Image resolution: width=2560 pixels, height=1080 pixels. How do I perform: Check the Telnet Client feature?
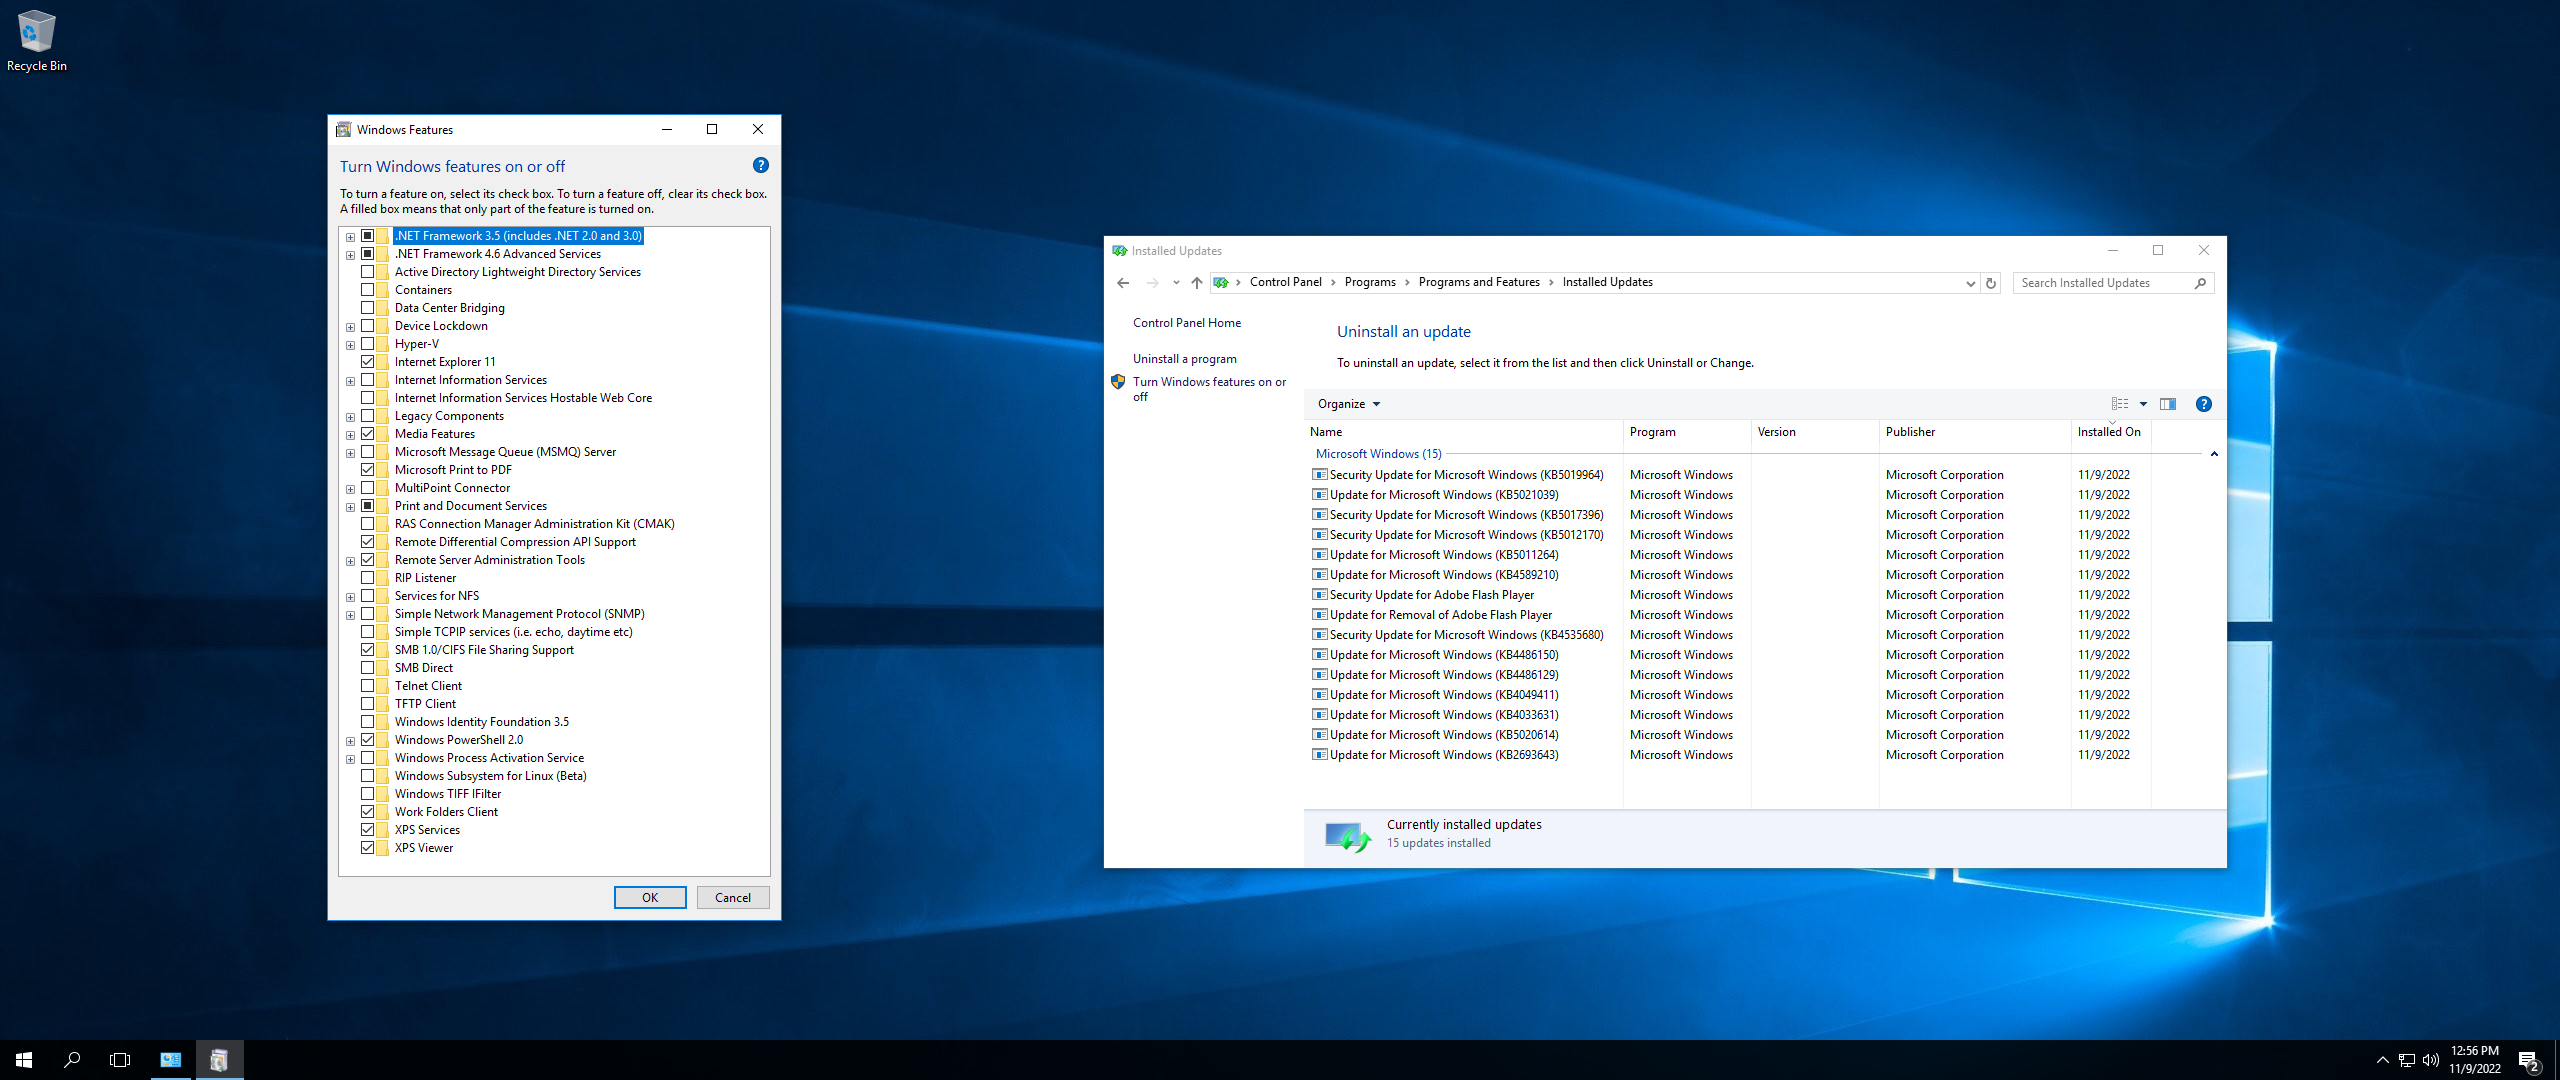click(368, 686)
